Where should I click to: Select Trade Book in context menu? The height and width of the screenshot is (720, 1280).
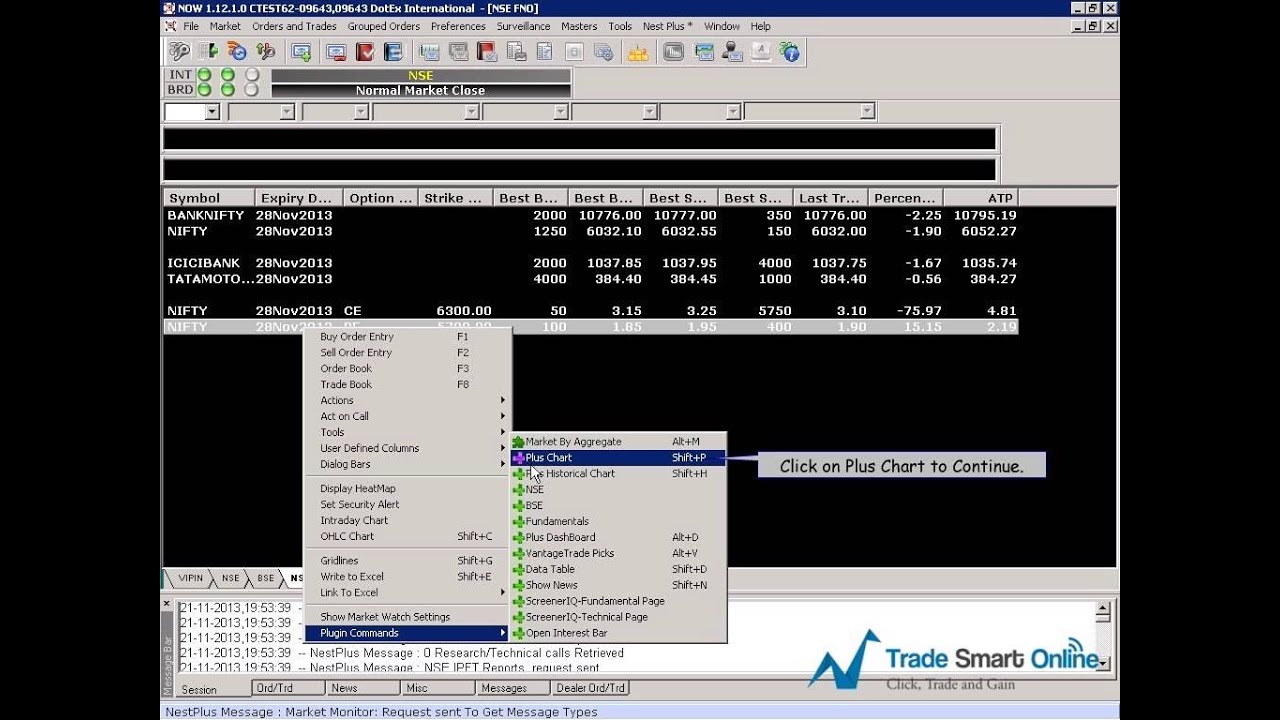coord(407,385)
